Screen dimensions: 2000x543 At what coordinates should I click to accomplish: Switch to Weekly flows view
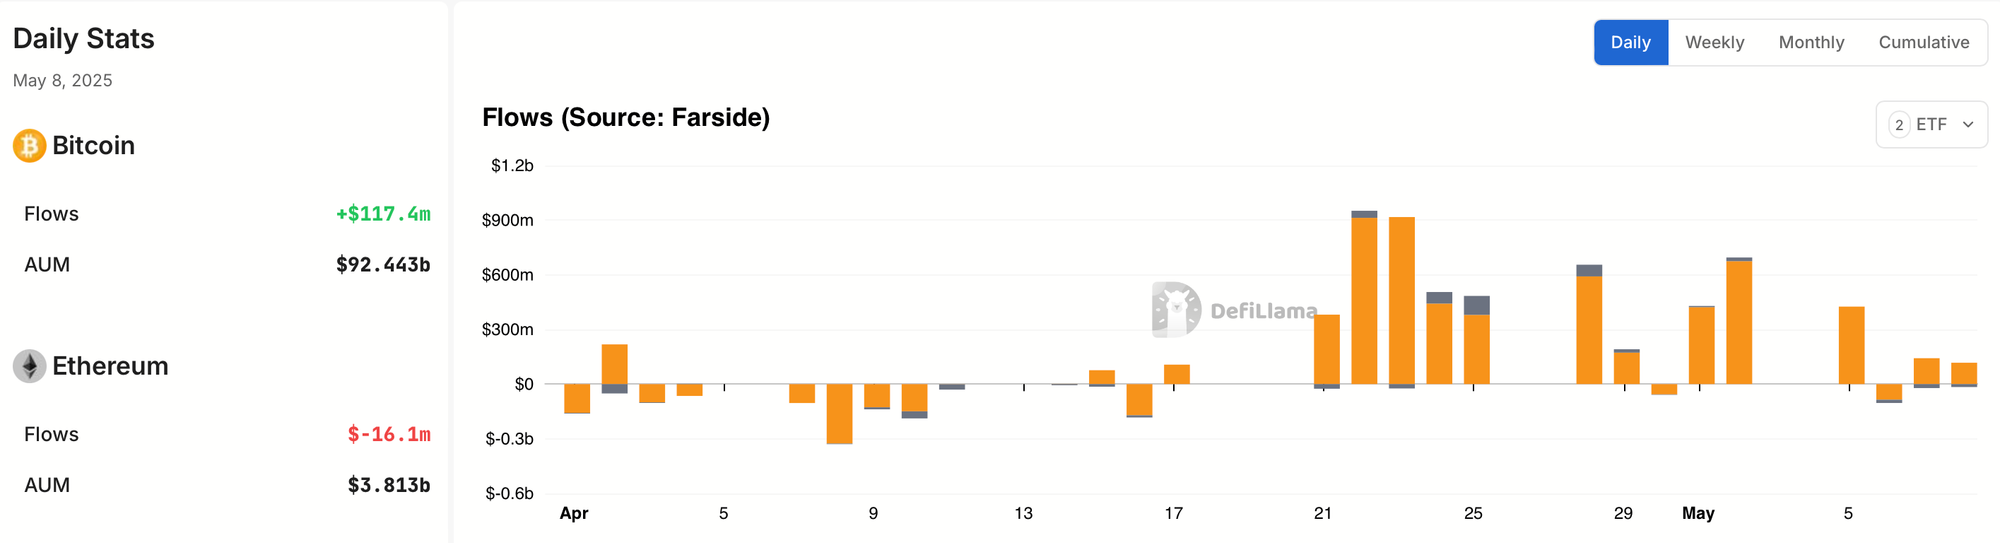(x=1714, y=42)
